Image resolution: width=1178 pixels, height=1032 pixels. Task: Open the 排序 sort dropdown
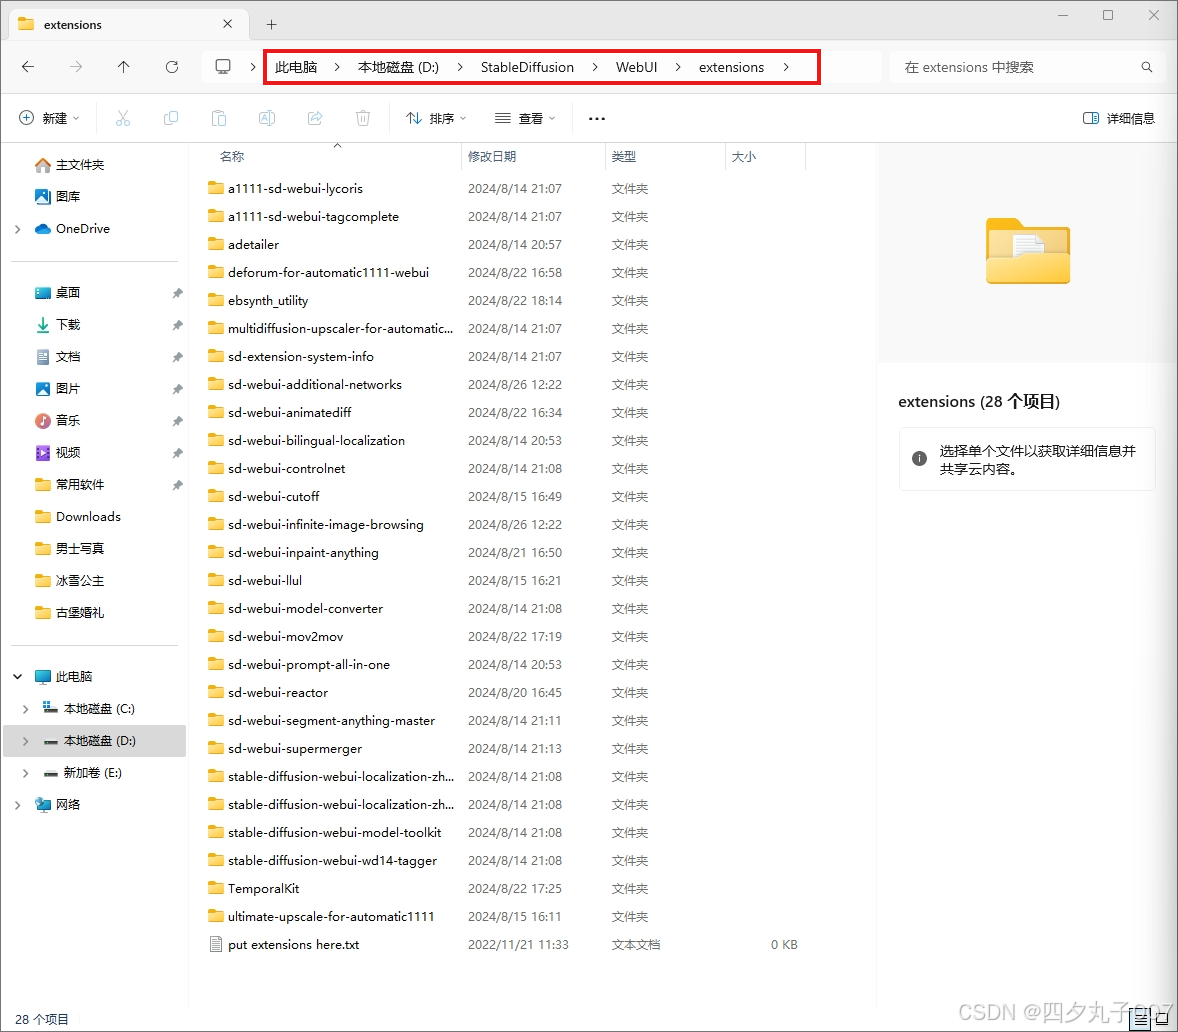click(x=436, y=118)
